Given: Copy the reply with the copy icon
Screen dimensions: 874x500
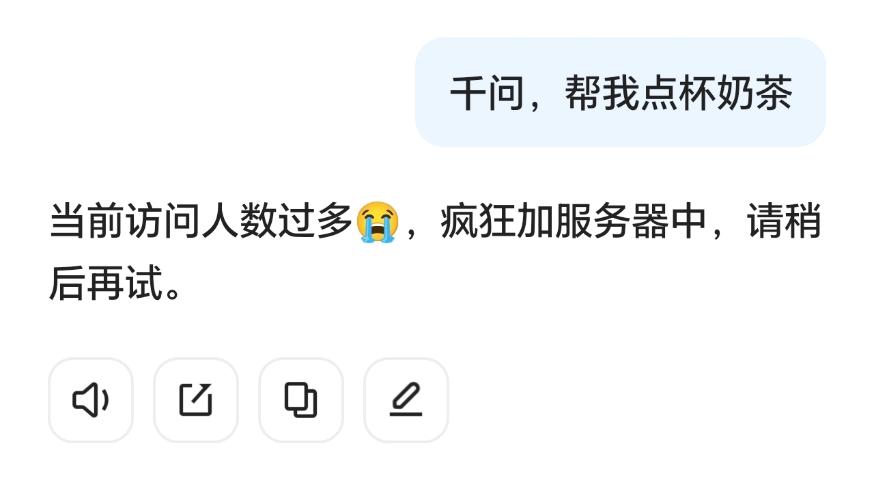Looking at the screenshot, I should 301,400.
